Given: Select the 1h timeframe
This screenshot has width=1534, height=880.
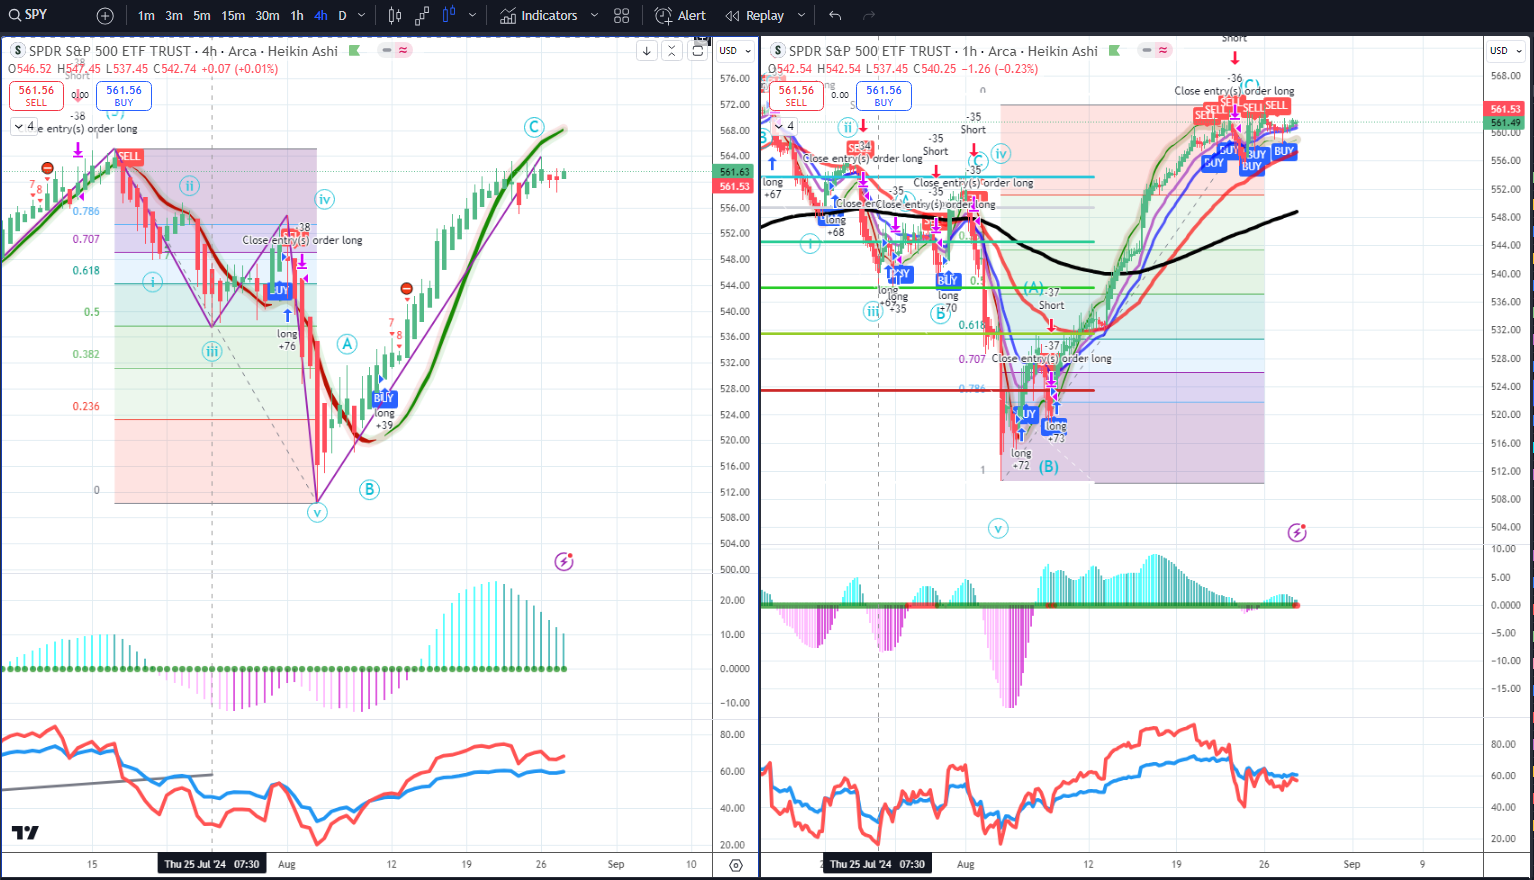Looking at the screenshot, I should [297, 16].
